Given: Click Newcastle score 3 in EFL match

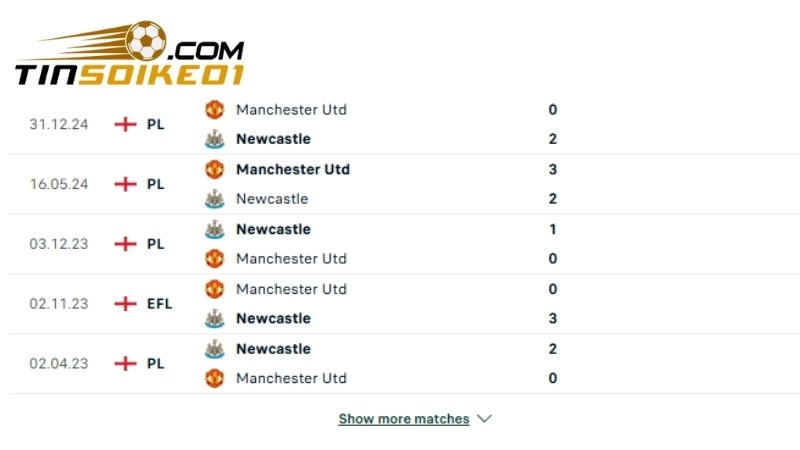Looking at the screenshot, I should pyautogui.click(x=553, y=318).
